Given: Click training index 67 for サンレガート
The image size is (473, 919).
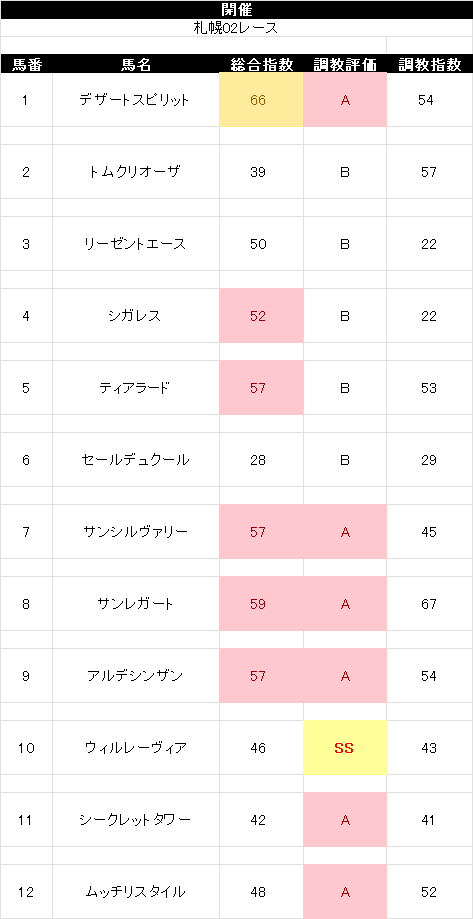Looking at the screenshot, I should click(x=430, y=604).
